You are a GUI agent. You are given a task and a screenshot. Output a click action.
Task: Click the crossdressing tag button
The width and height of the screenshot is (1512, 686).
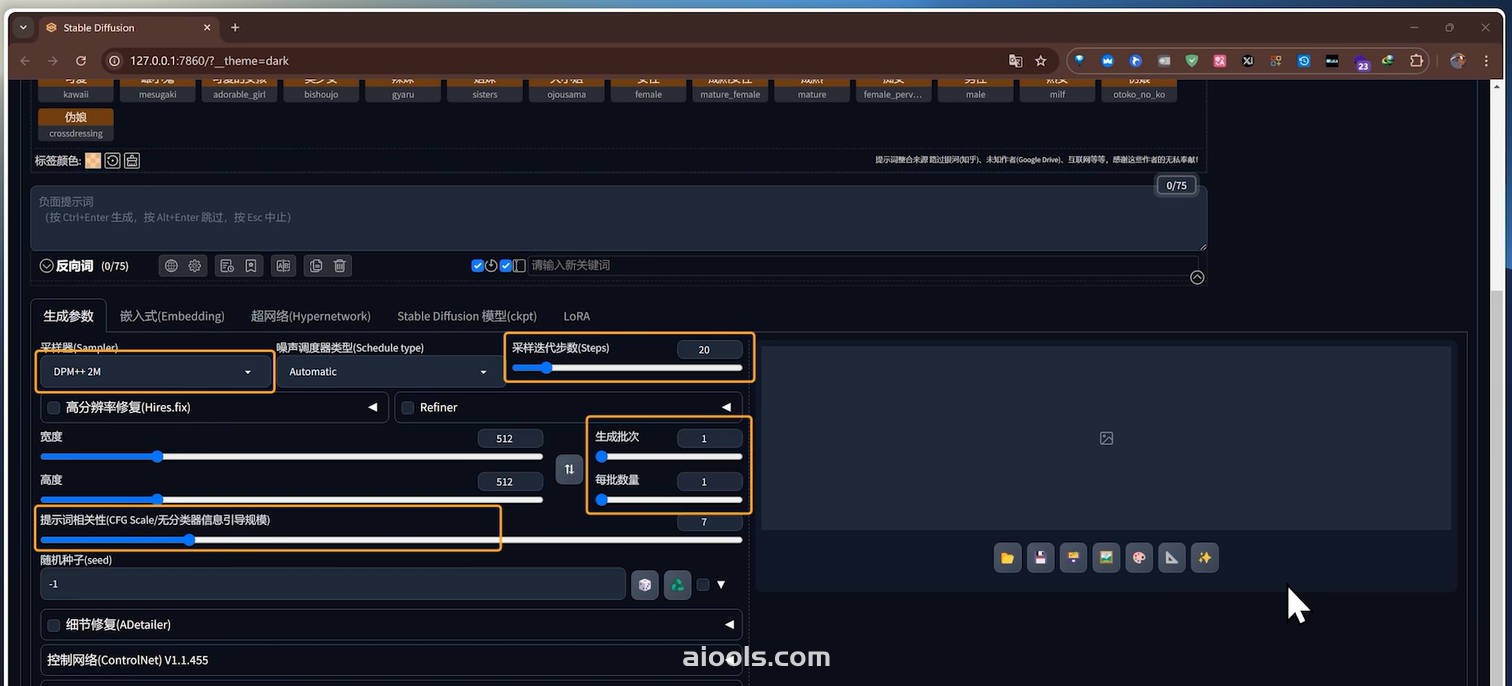coord(76,124)
